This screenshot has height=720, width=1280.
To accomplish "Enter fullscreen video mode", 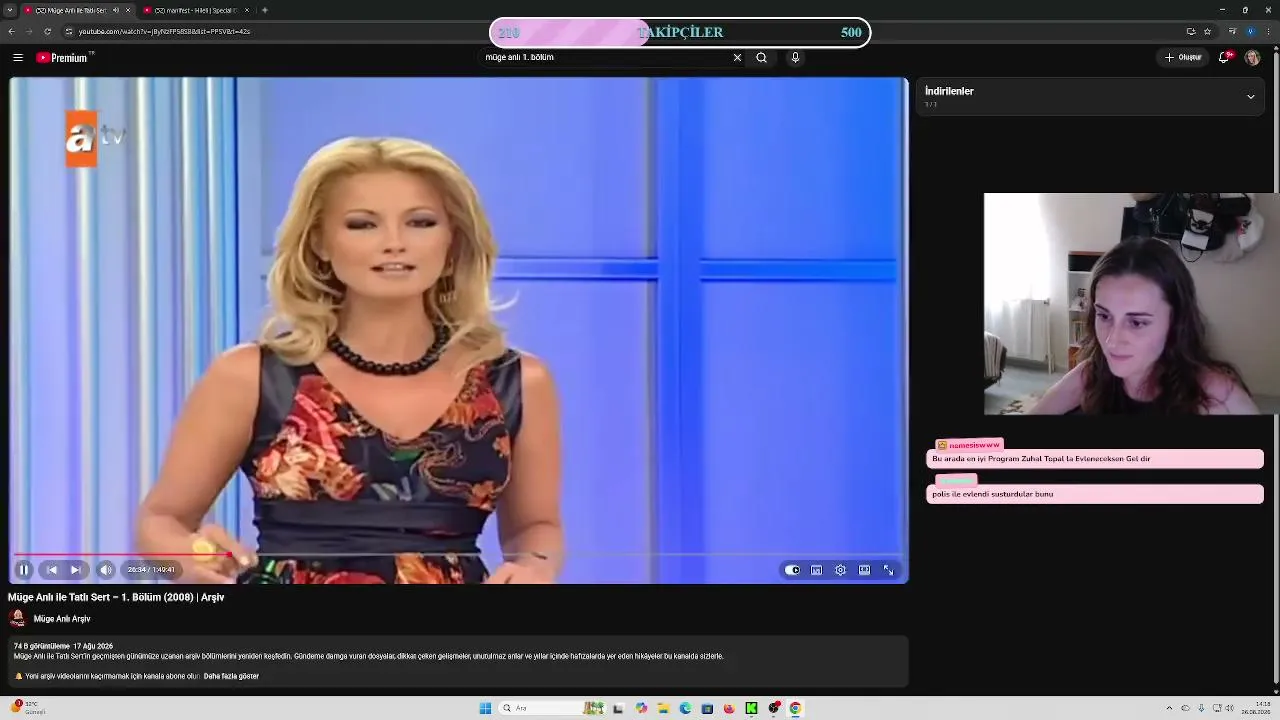I will [x=888, y=570].
